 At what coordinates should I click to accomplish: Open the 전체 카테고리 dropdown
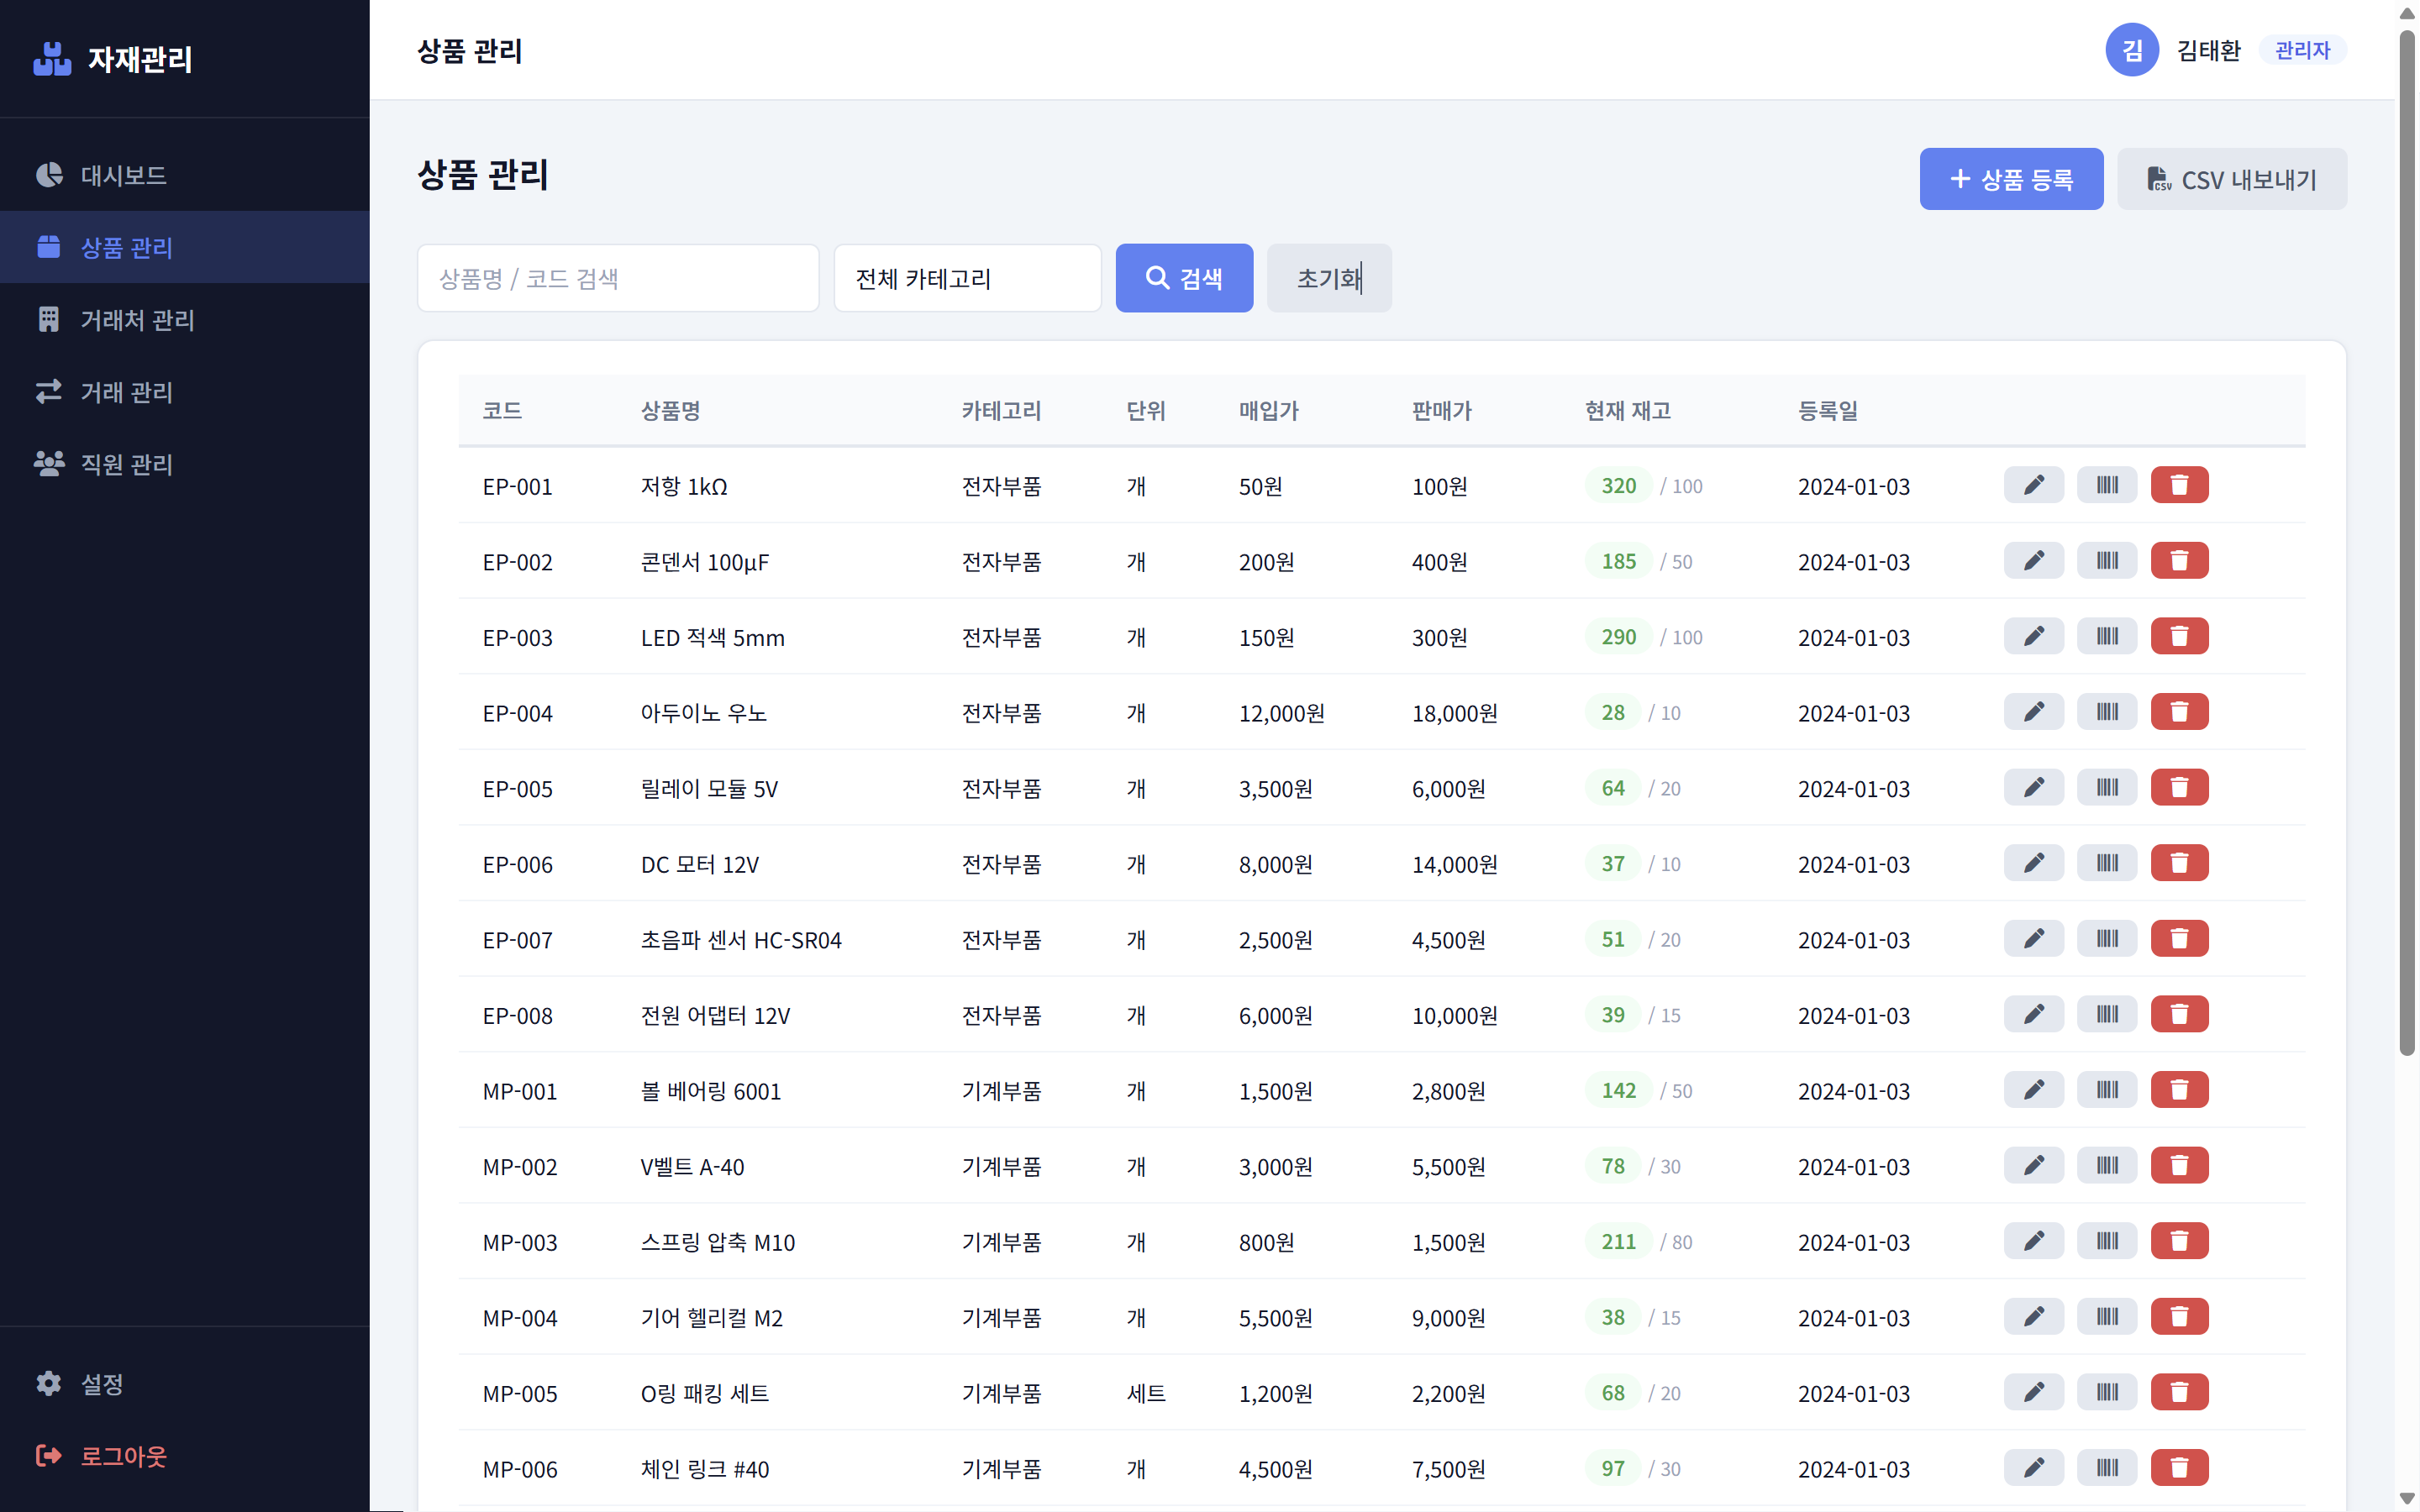(967, 278)
